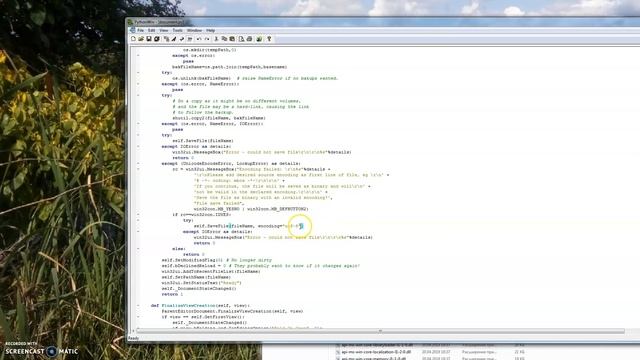Screen dimensions: 640x360
Task: Collapse fold at 'rc = win32ui.MessageBox' line
Action: tap(138, 169)
